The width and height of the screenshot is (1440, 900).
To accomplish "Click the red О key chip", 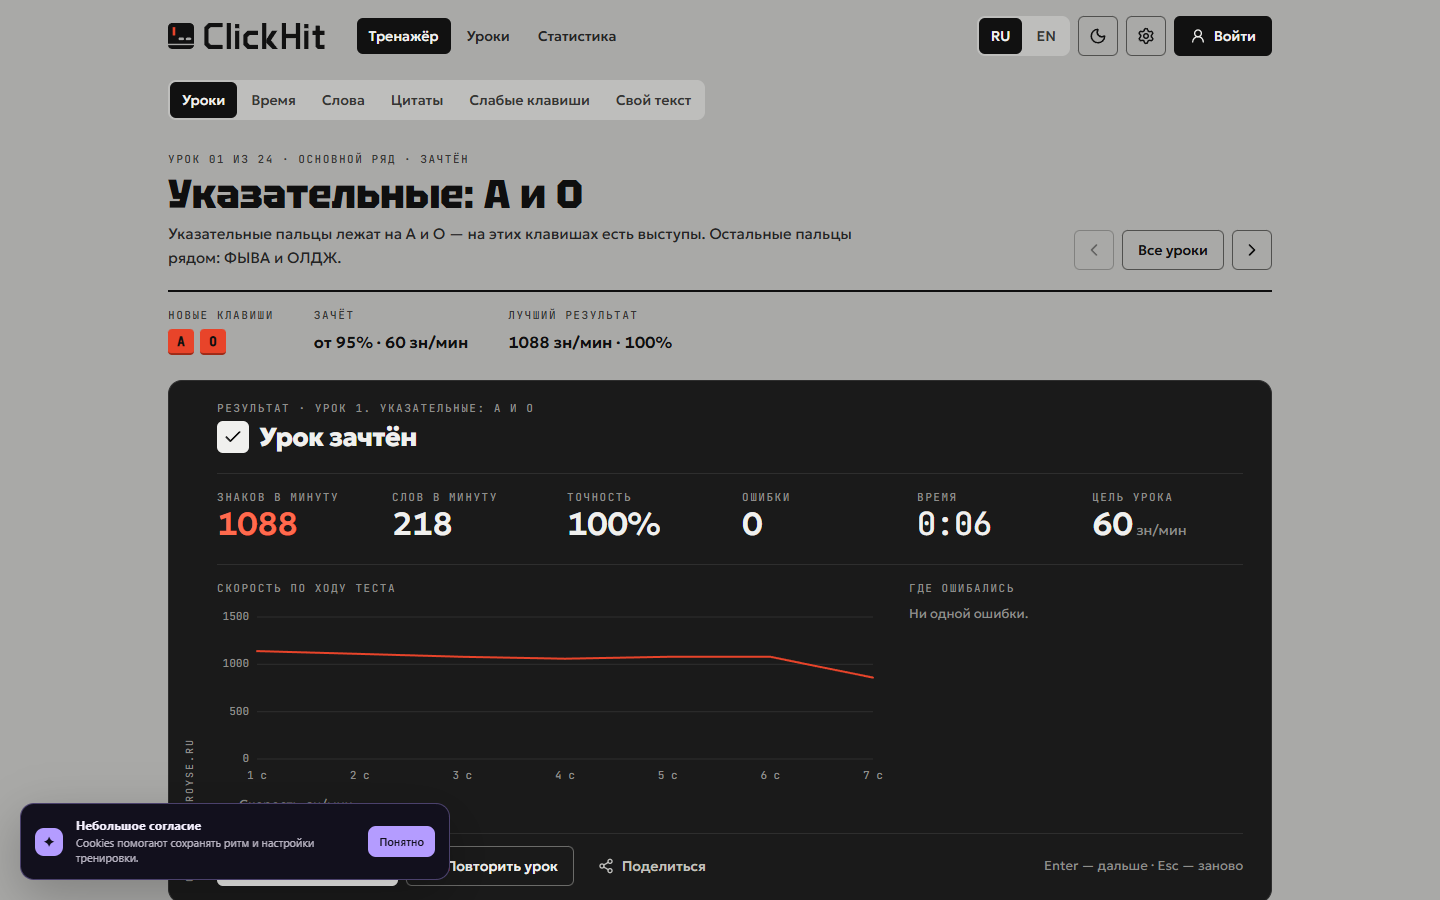I will (213, 342).
